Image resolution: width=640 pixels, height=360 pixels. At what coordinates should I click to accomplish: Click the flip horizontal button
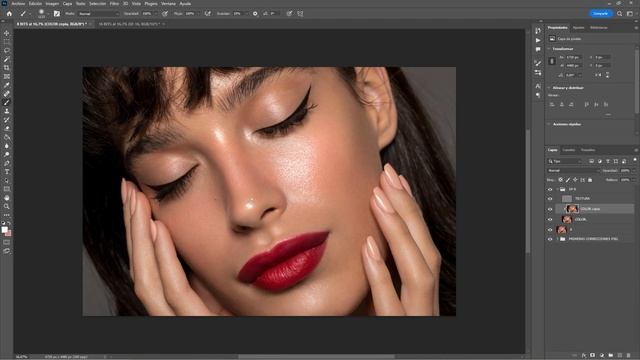coord(598,75)
